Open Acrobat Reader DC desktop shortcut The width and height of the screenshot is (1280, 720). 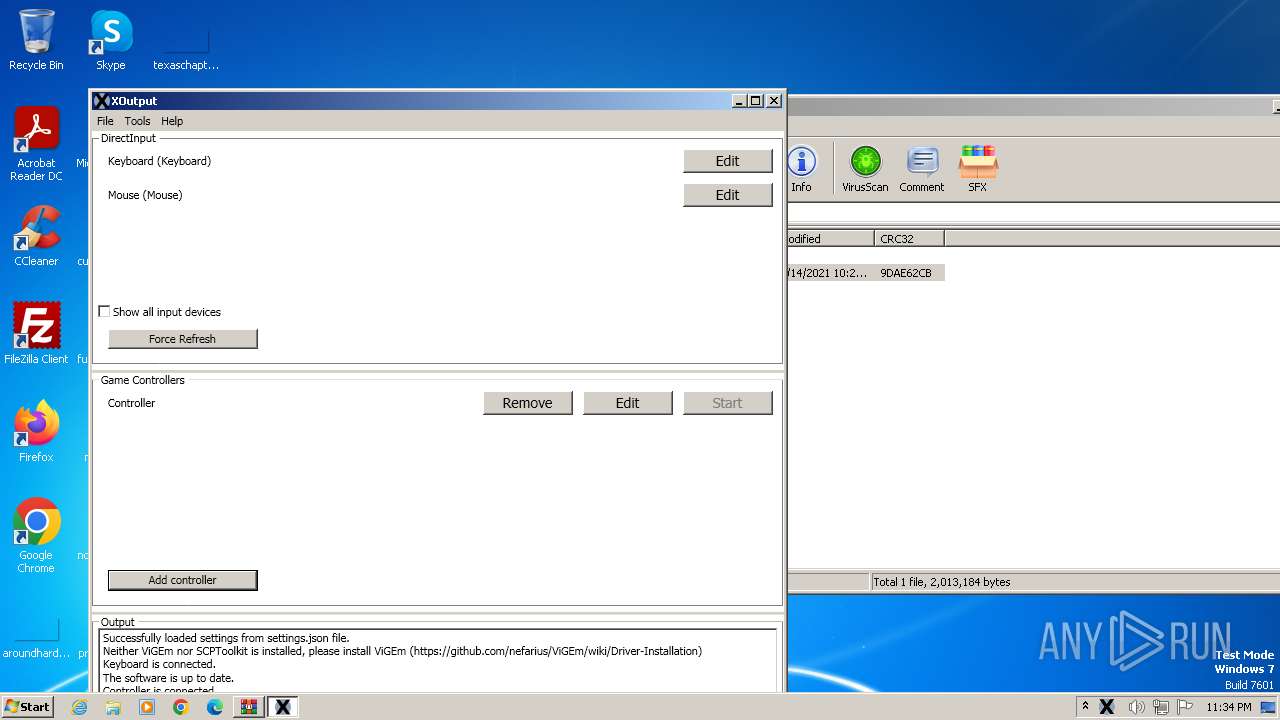[36, 144]
